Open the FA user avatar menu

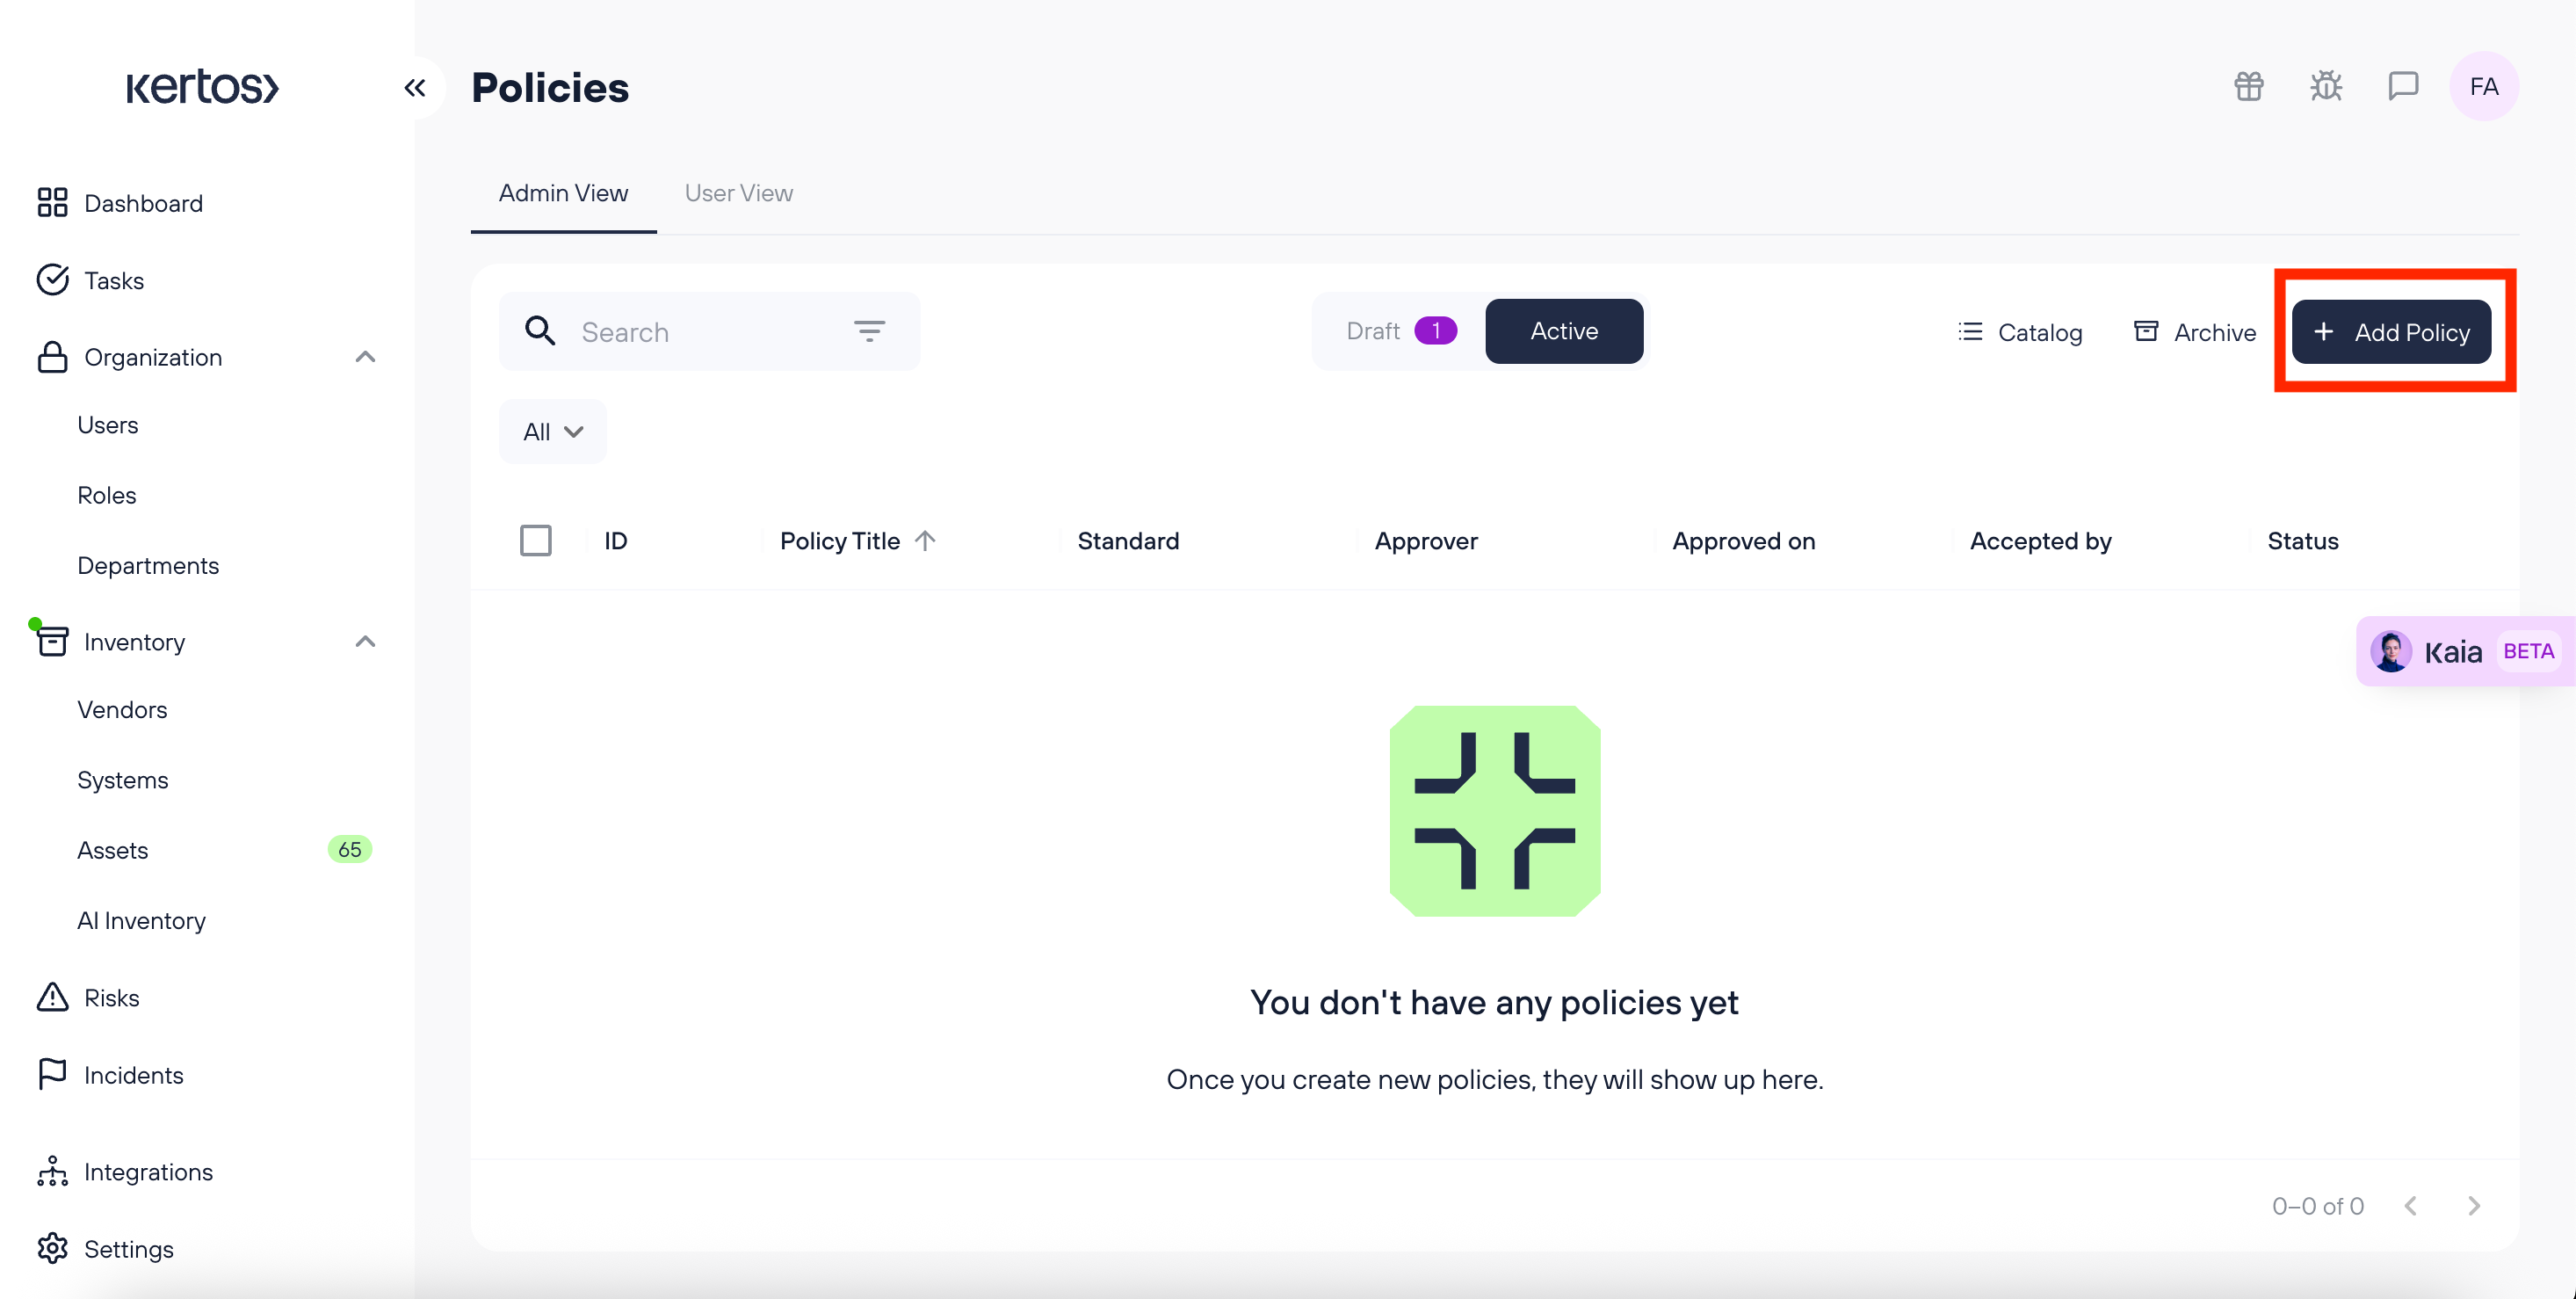2484,87
